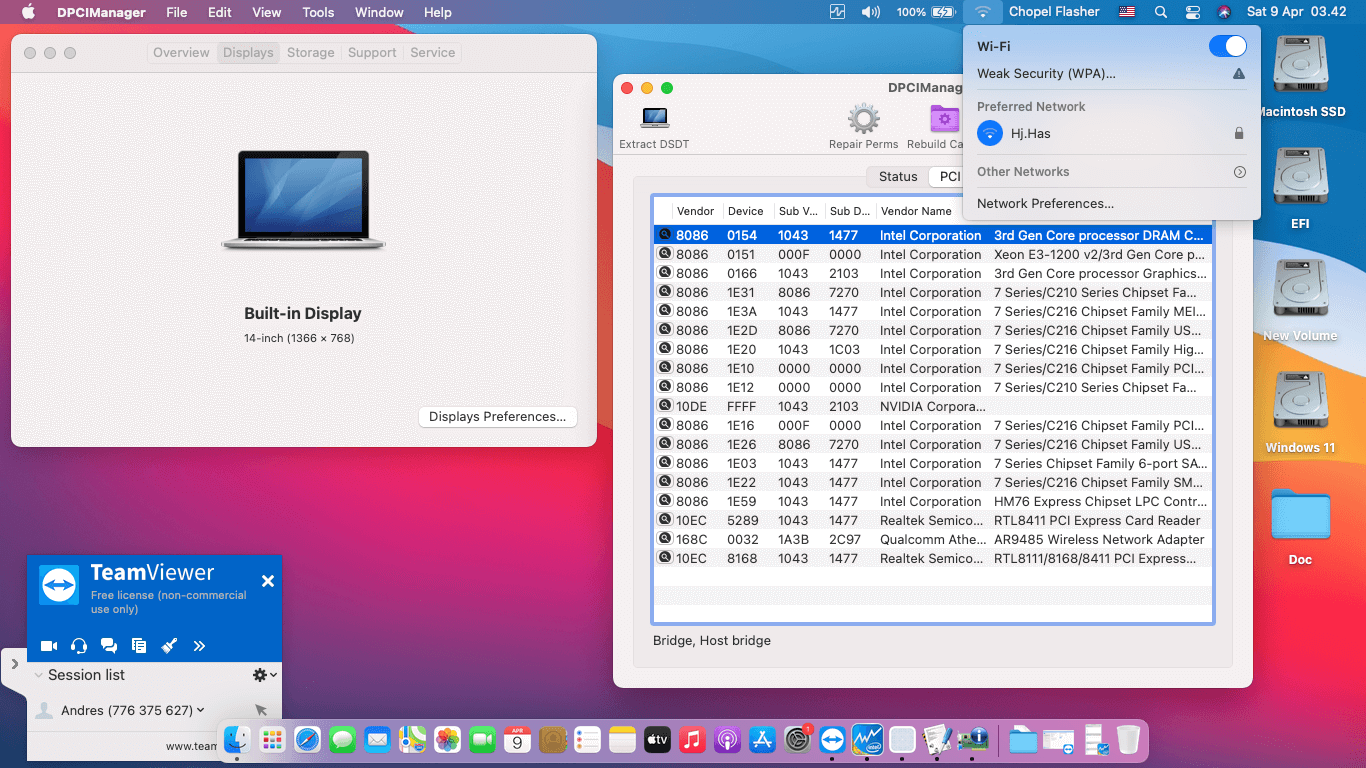The width and height of the screenshot is (1366, 768).
Task: Toggle Wi-Fi off in the network popover
Action: pyautogui.click(x=1227, y=46)
